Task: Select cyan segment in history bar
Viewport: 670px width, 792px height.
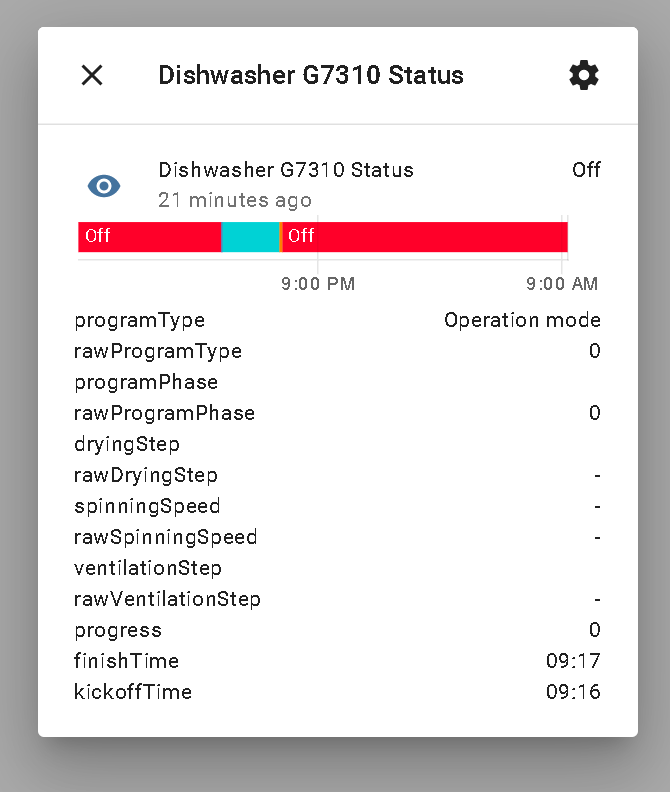Action: (x=250, y=236)
